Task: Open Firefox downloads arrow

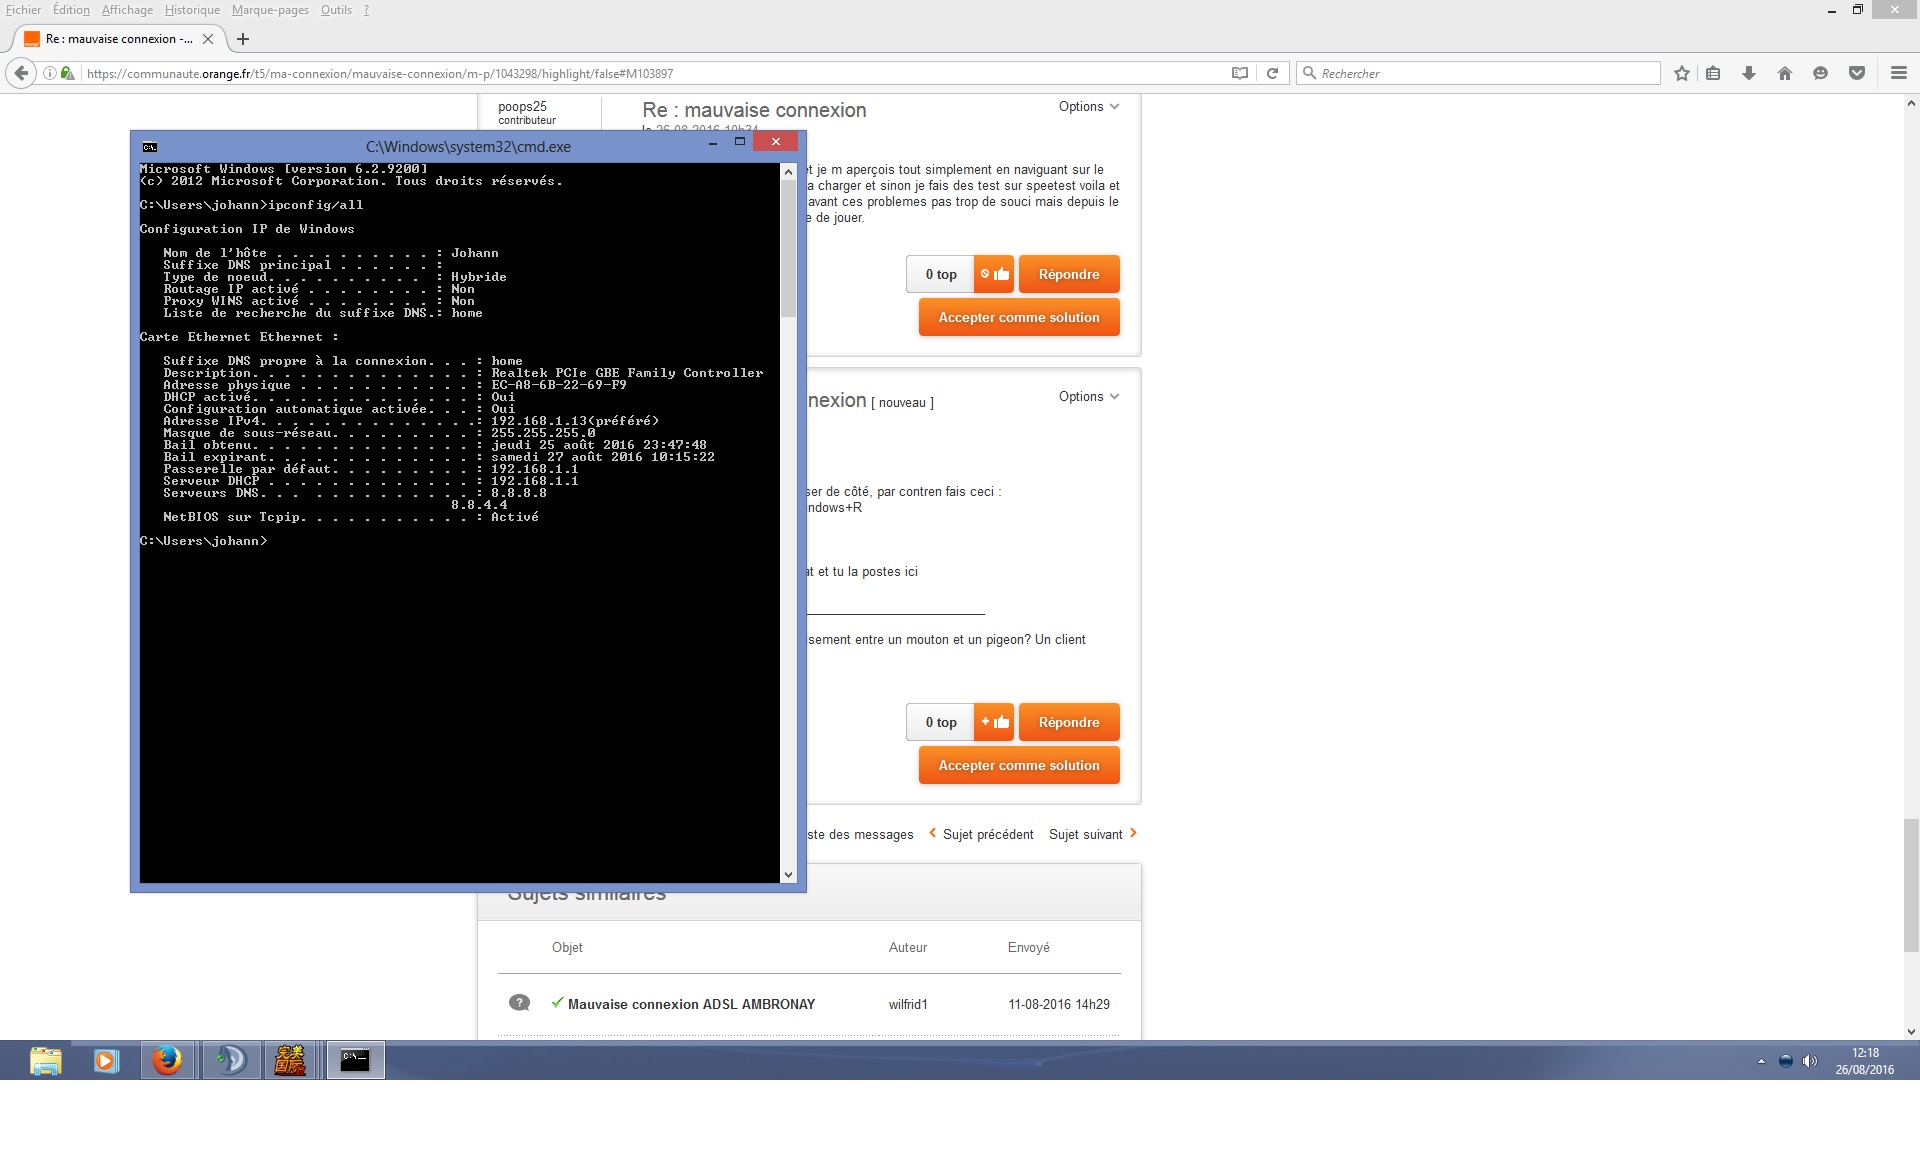Action: tap(1748, 73)
